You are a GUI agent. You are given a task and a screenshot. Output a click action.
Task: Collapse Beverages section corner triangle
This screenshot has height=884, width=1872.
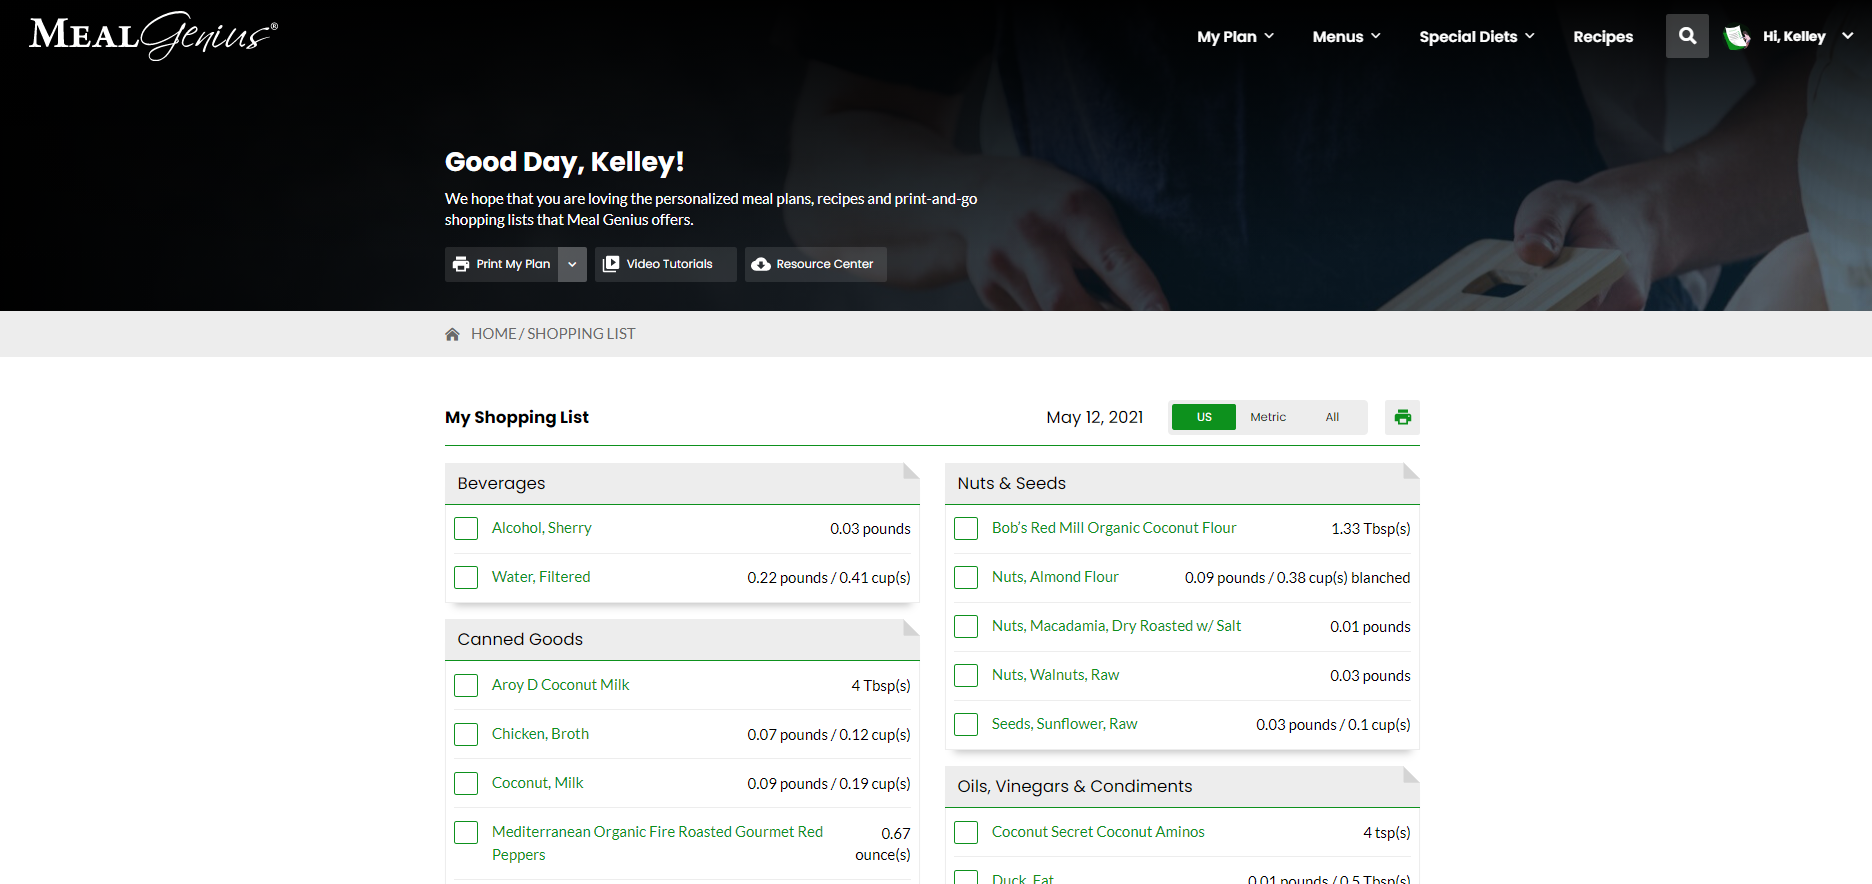[x=911, y=471]
